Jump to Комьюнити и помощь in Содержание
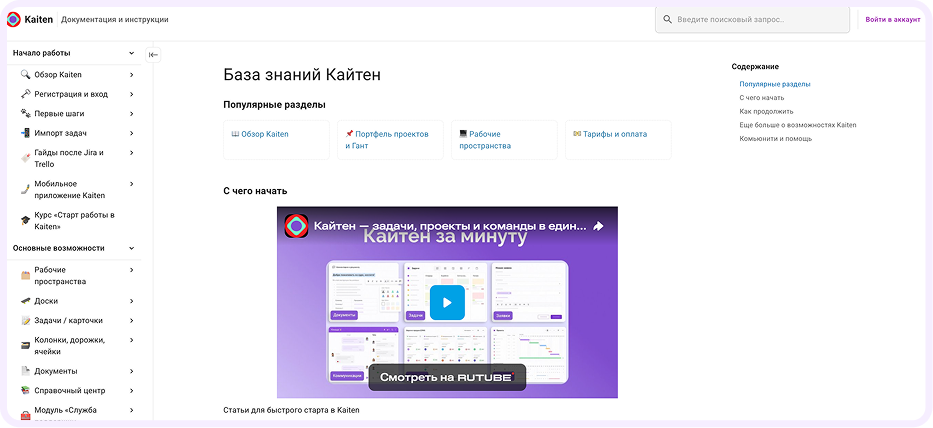 coord(775,139)
